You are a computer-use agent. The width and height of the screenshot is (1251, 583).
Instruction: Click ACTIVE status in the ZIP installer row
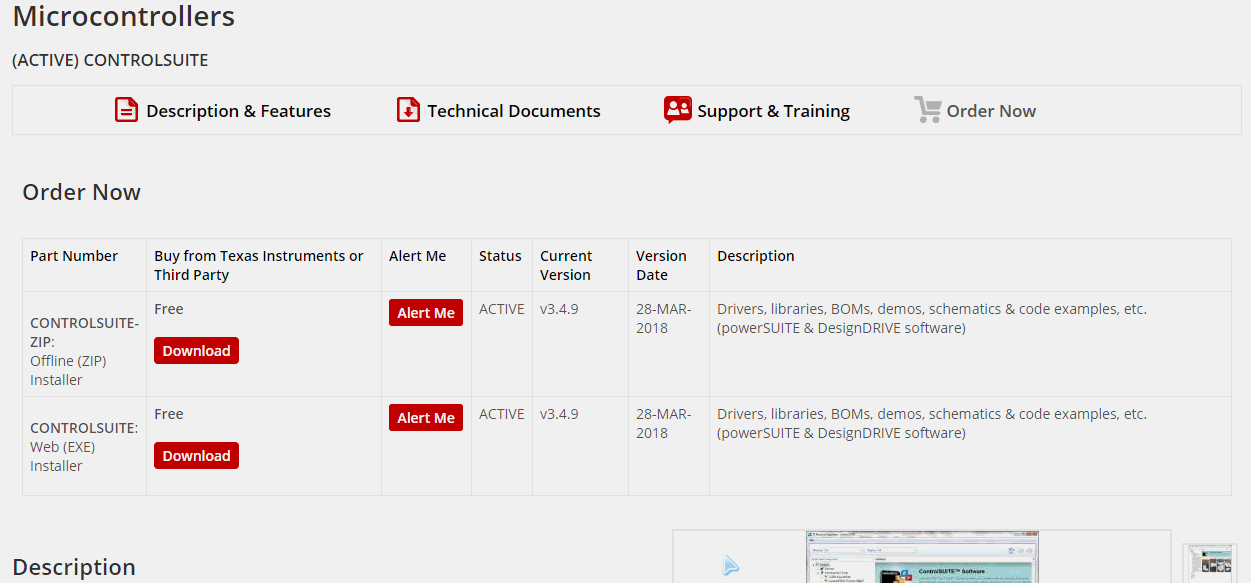502,309
